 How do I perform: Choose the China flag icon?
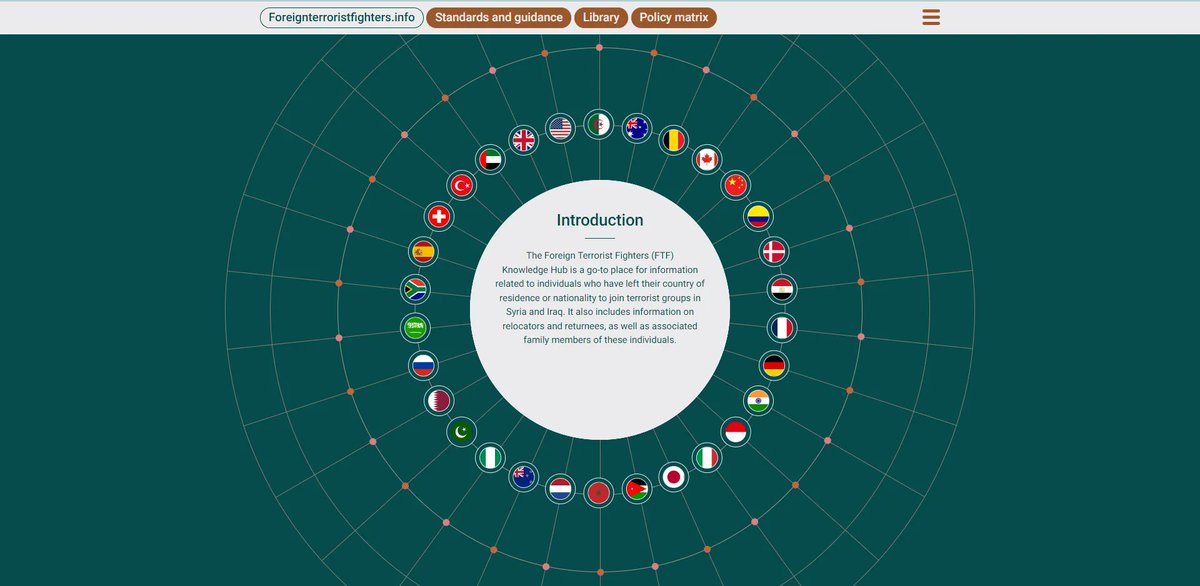point(736,185)
